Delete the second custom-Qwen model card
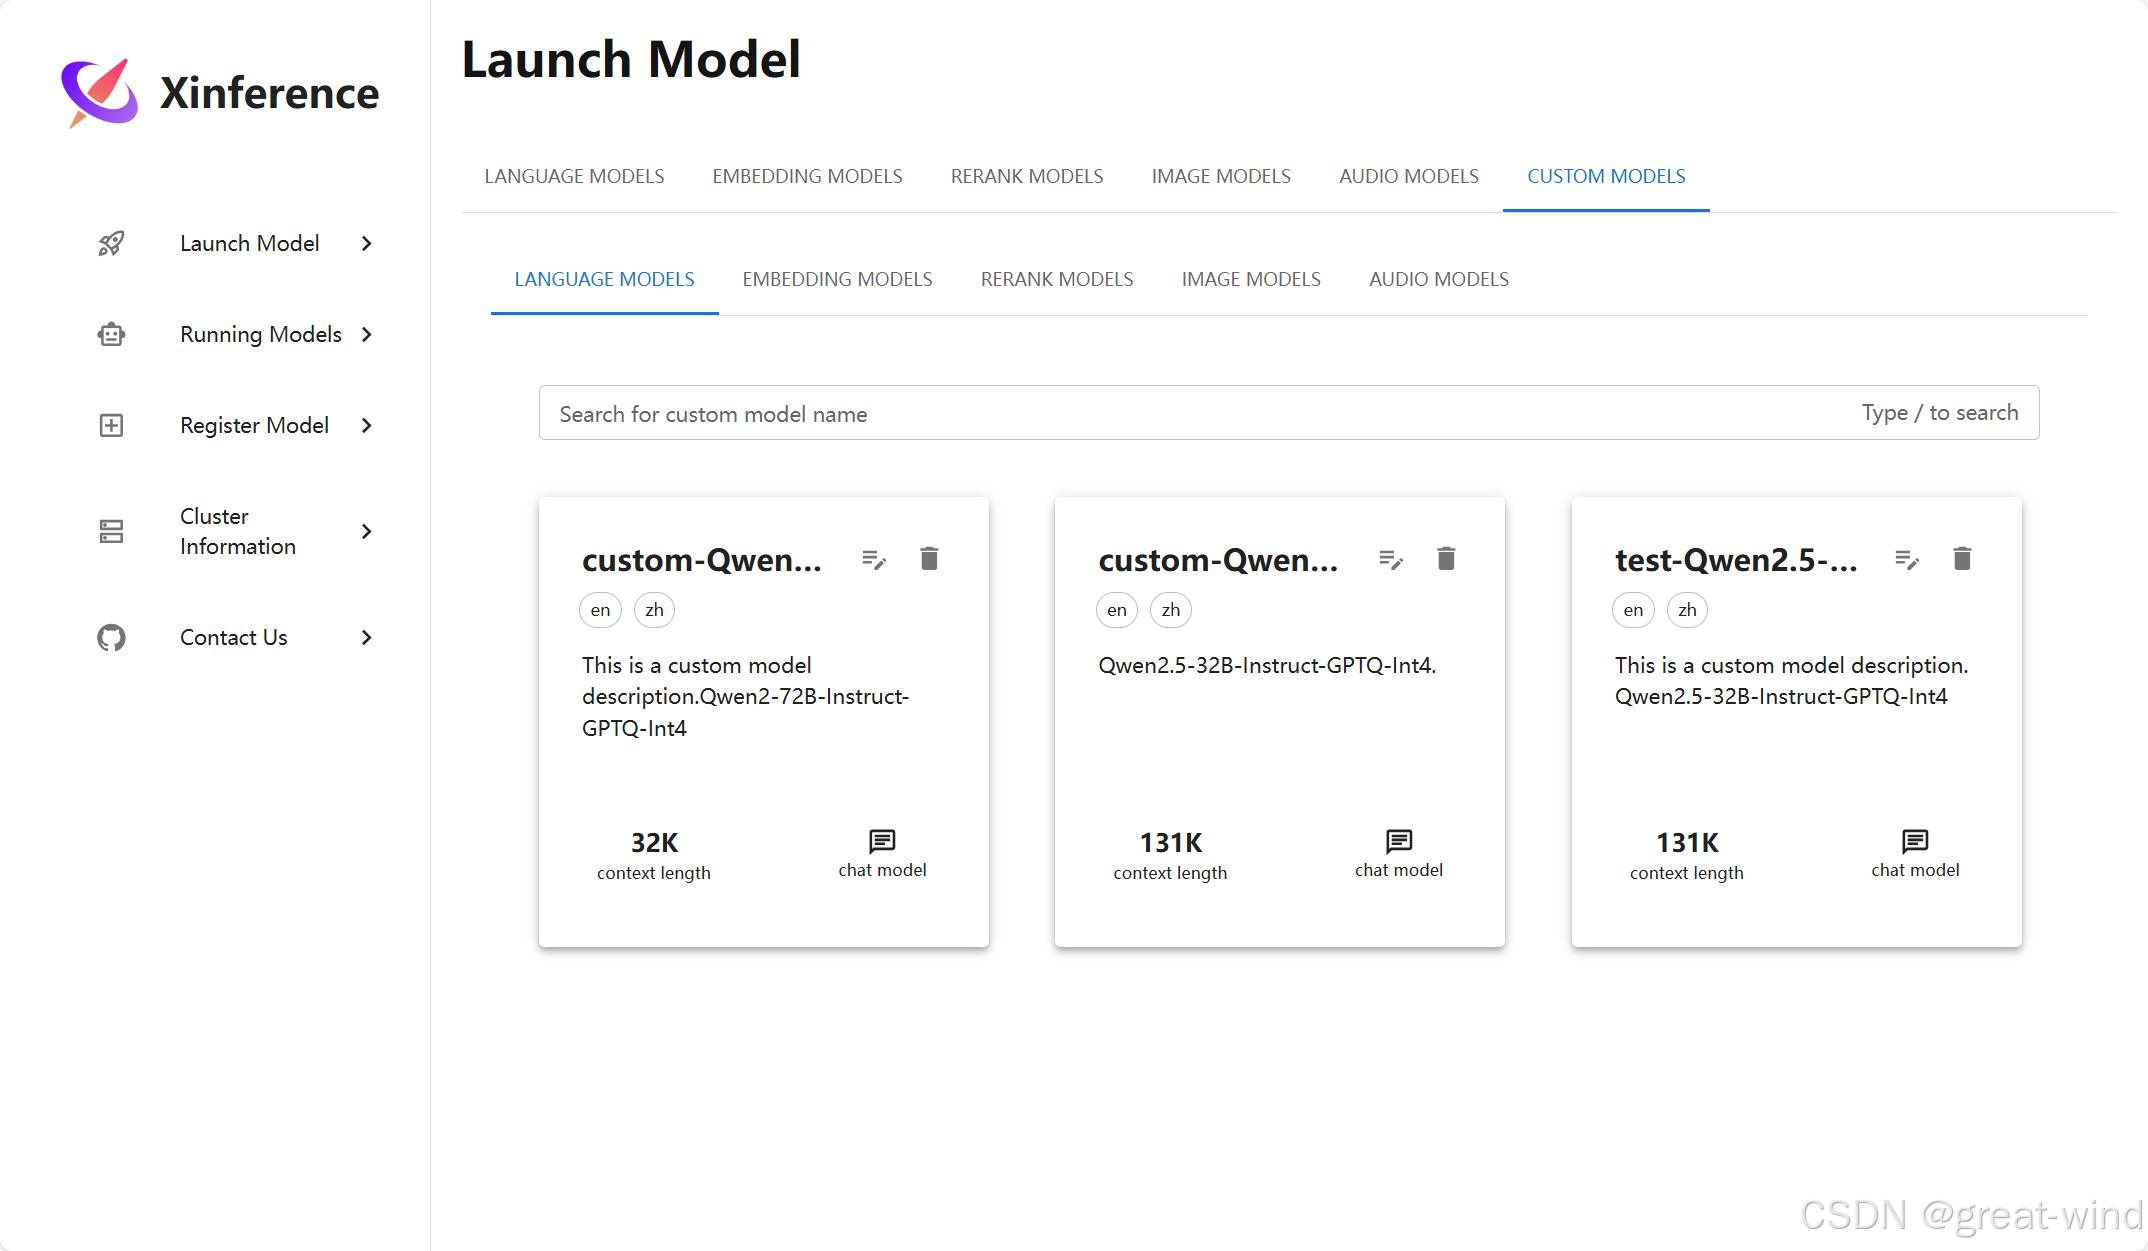2148x1251 pixels. (1446, 559)
